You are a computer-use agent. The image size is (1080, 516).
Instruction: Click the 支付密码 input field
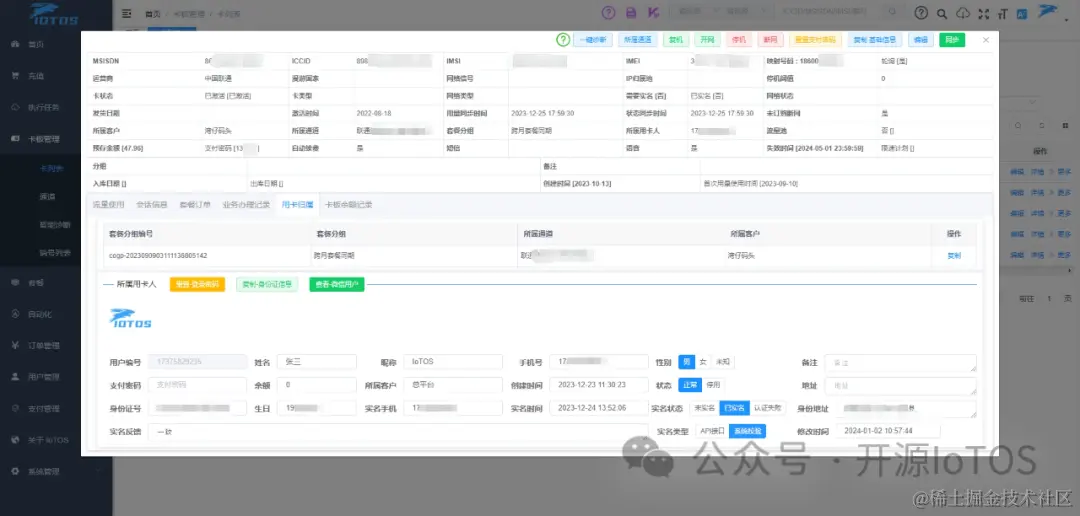[197, 384]
